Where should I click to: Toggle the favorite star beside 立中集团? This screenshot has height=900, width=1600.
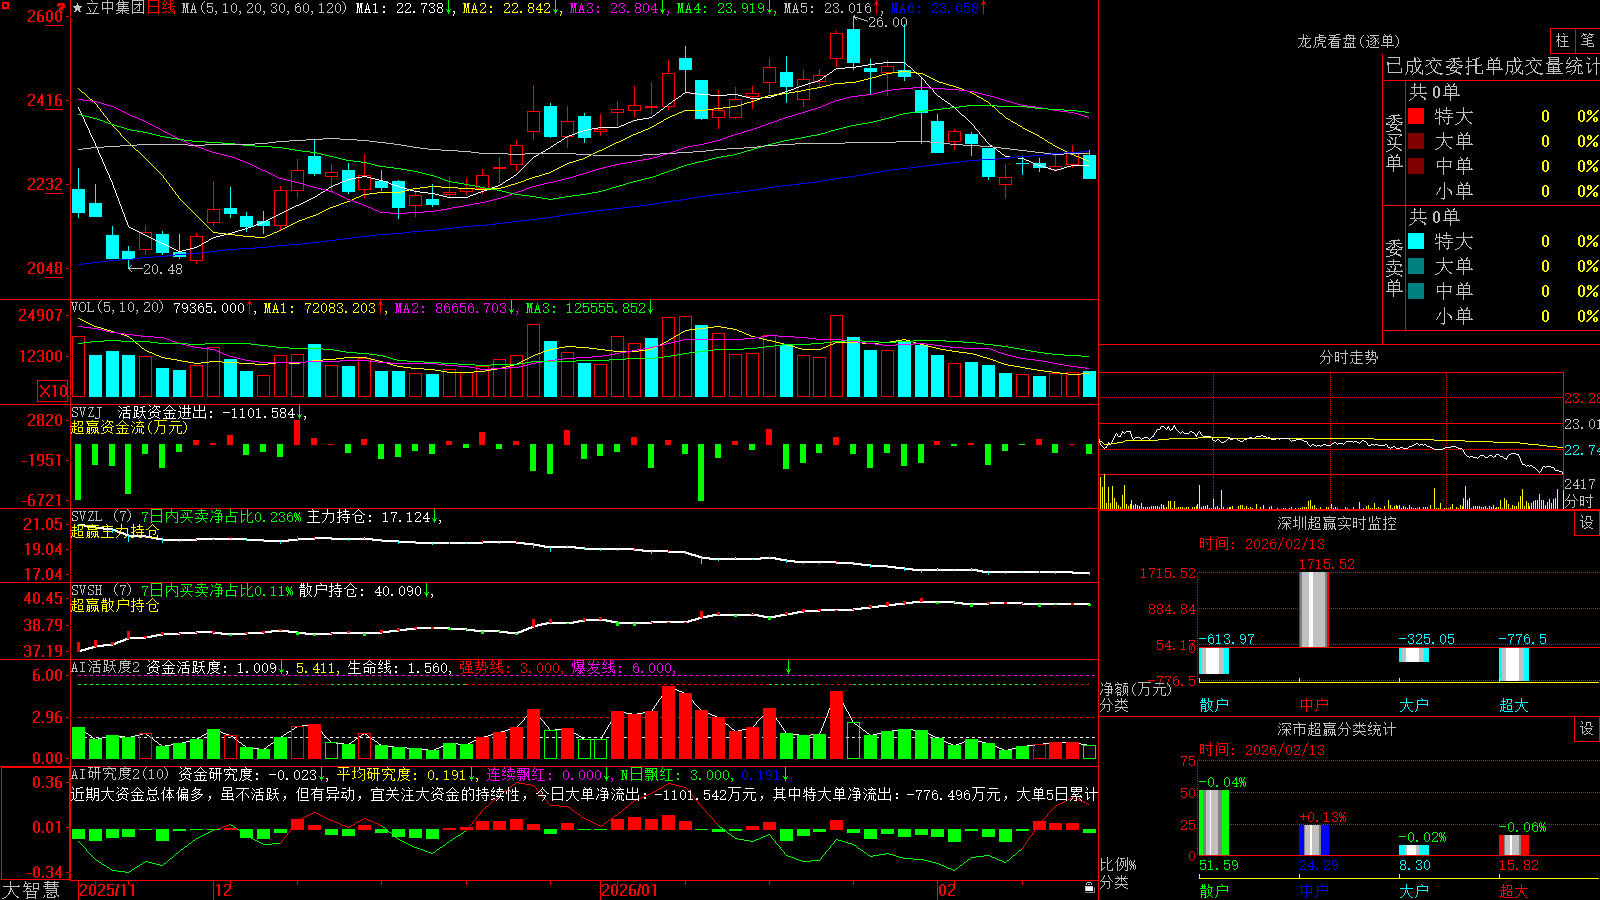78,8
